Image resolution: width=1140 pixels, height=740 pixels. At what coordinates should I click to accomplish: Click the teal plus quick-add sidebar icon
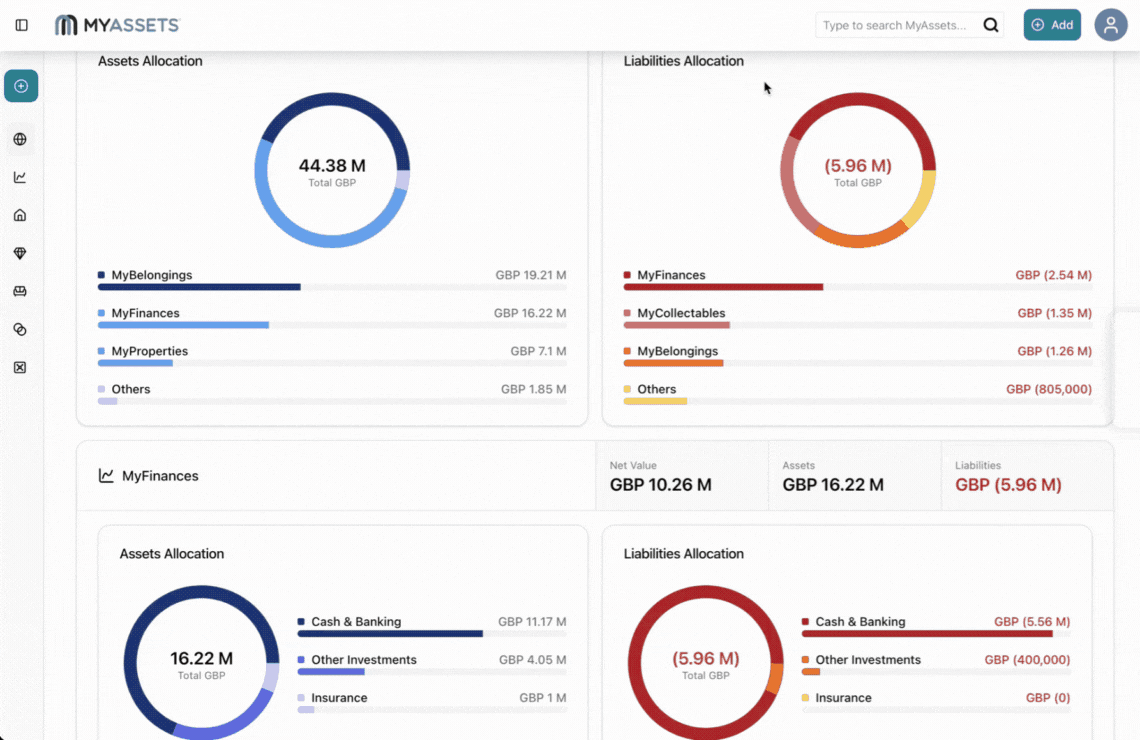click(x=21, y=86)
